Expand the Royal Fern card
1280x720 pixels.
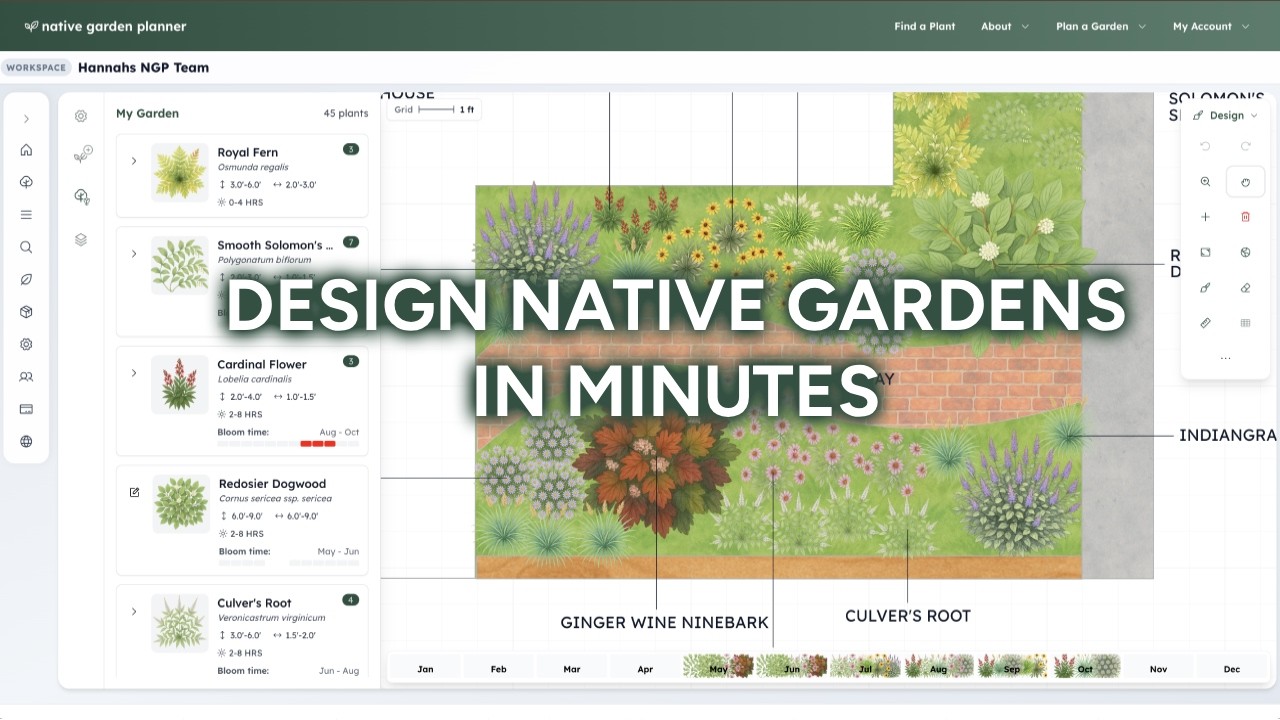click(134, 161)
